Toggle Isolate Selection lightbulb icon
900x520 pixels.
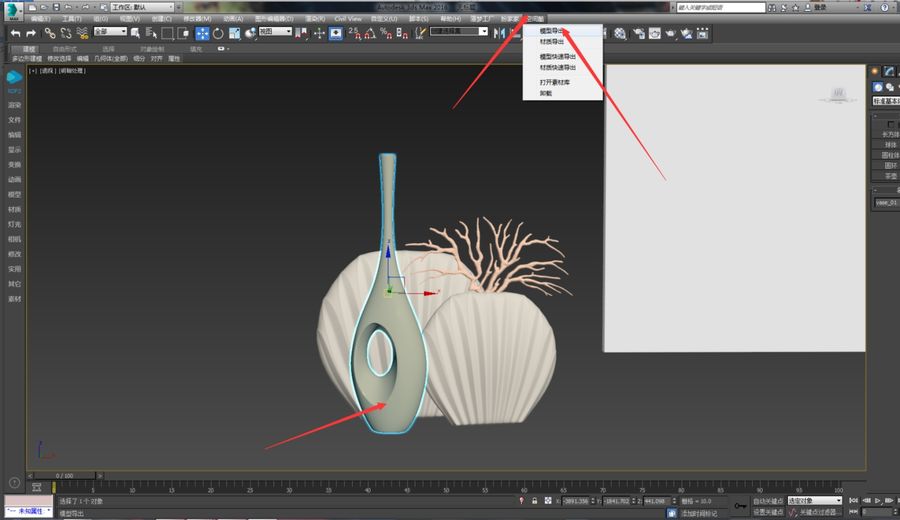pyautogui.click(x=521, y=501)
